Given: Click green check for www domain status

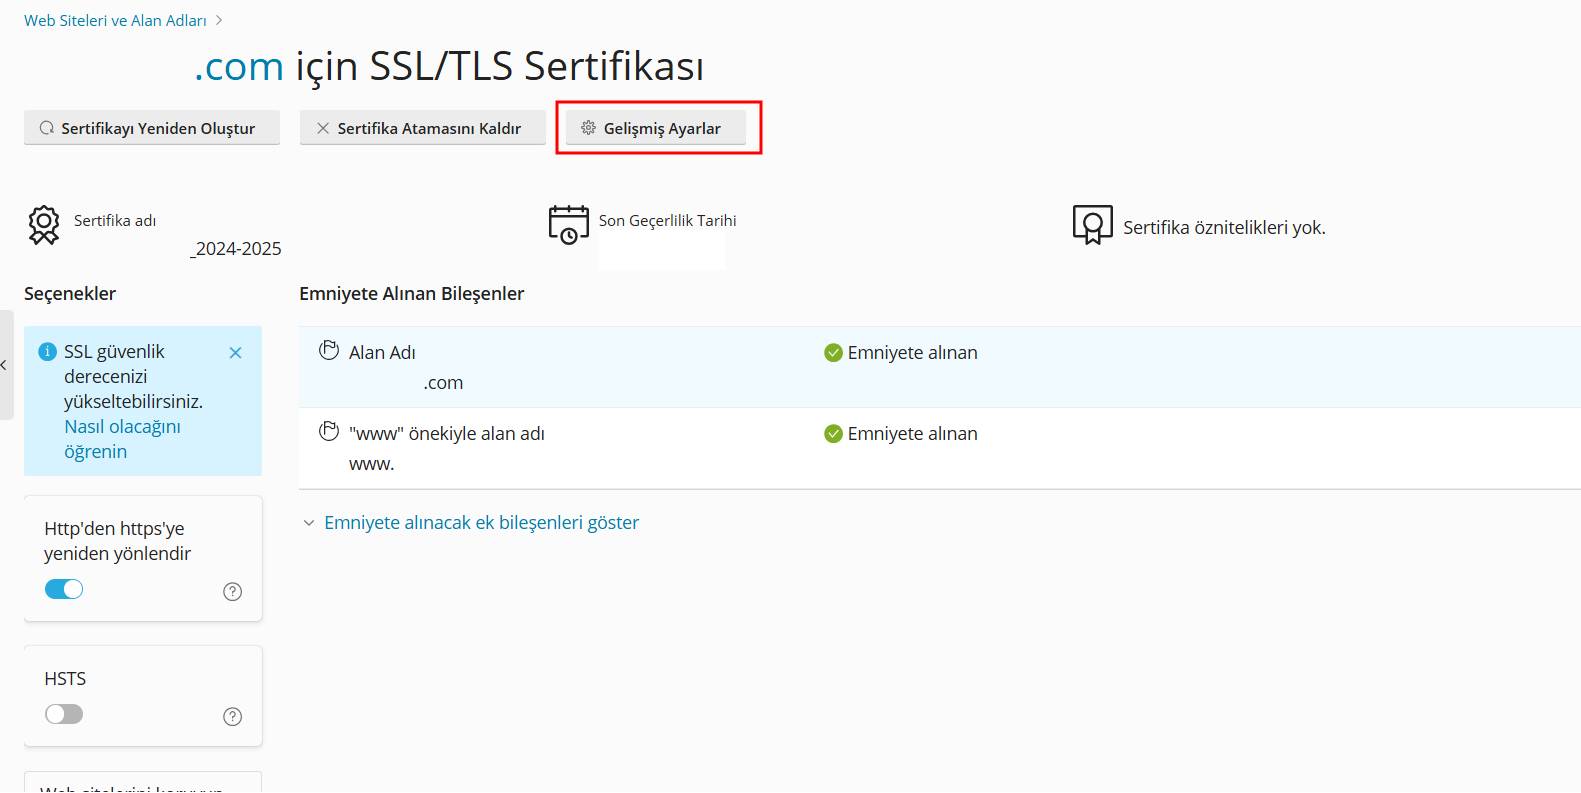Looking at the screenshot, I should click(833, 434).
